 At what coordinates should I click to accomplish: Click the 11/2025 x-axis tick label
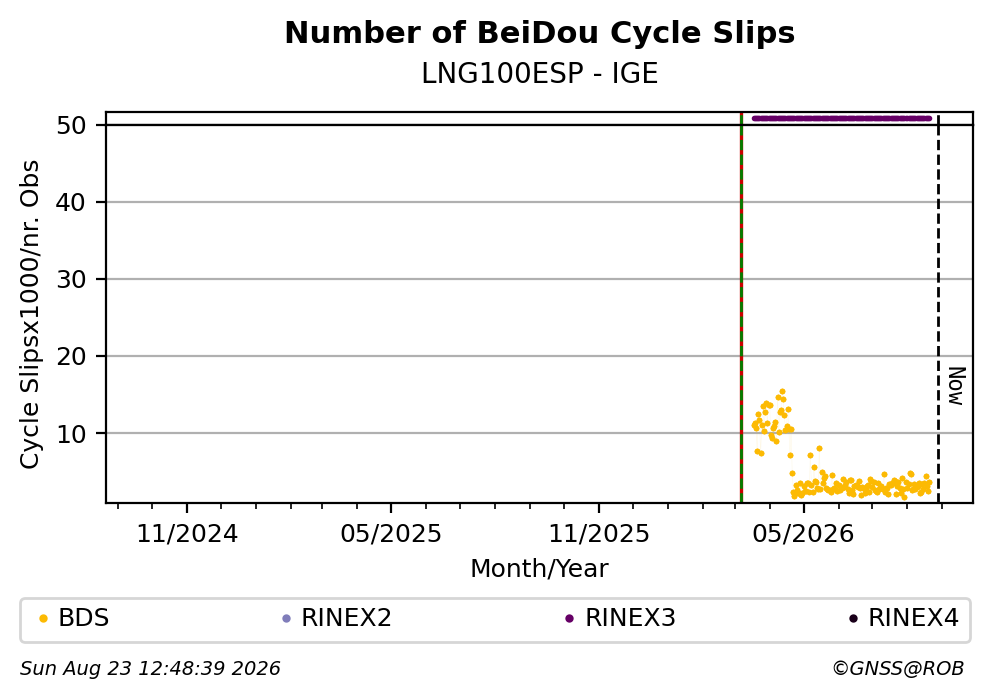[598, 534]
